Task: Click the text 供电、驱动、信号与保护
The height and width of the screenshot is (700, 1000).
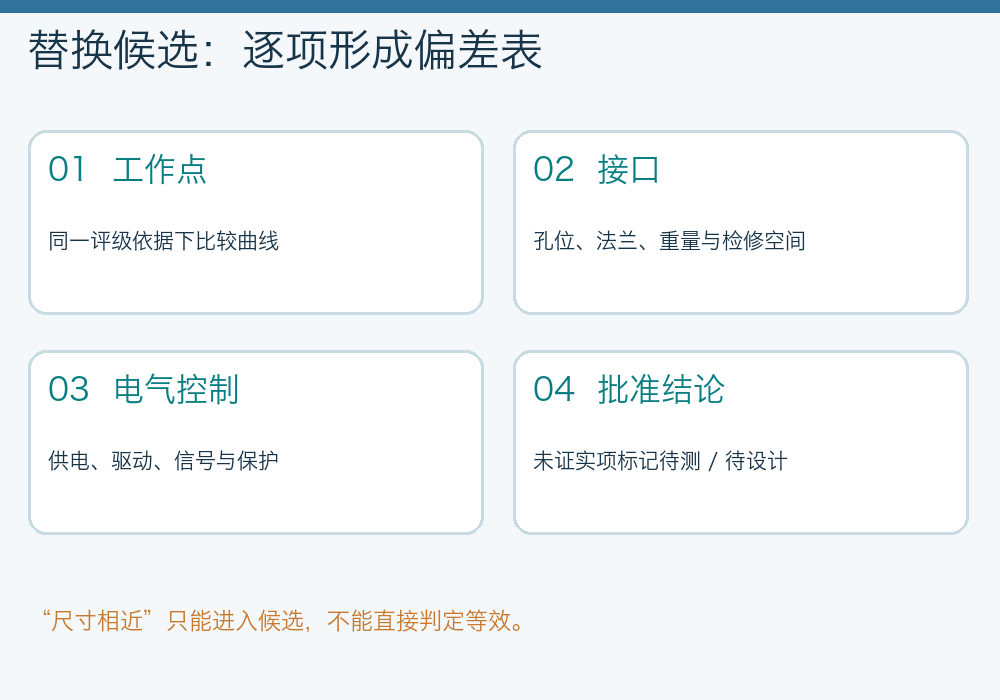Action: (164, 460)
